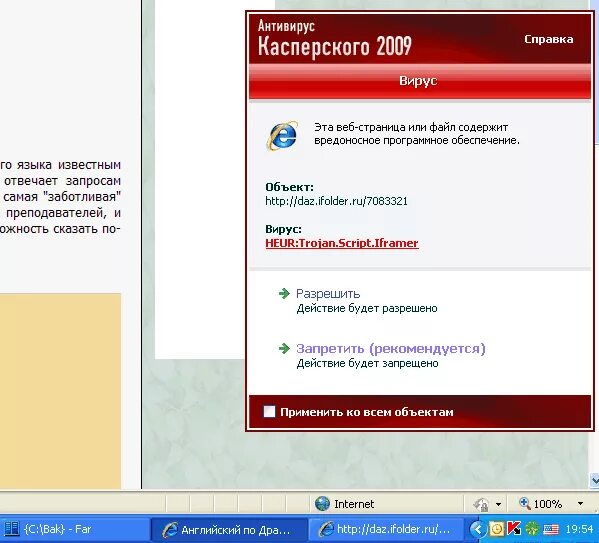Image resolution: width=599 pixels, height=543 pixels.
Task: Click the green arrow beside Запретить
Action: [284, 348]
